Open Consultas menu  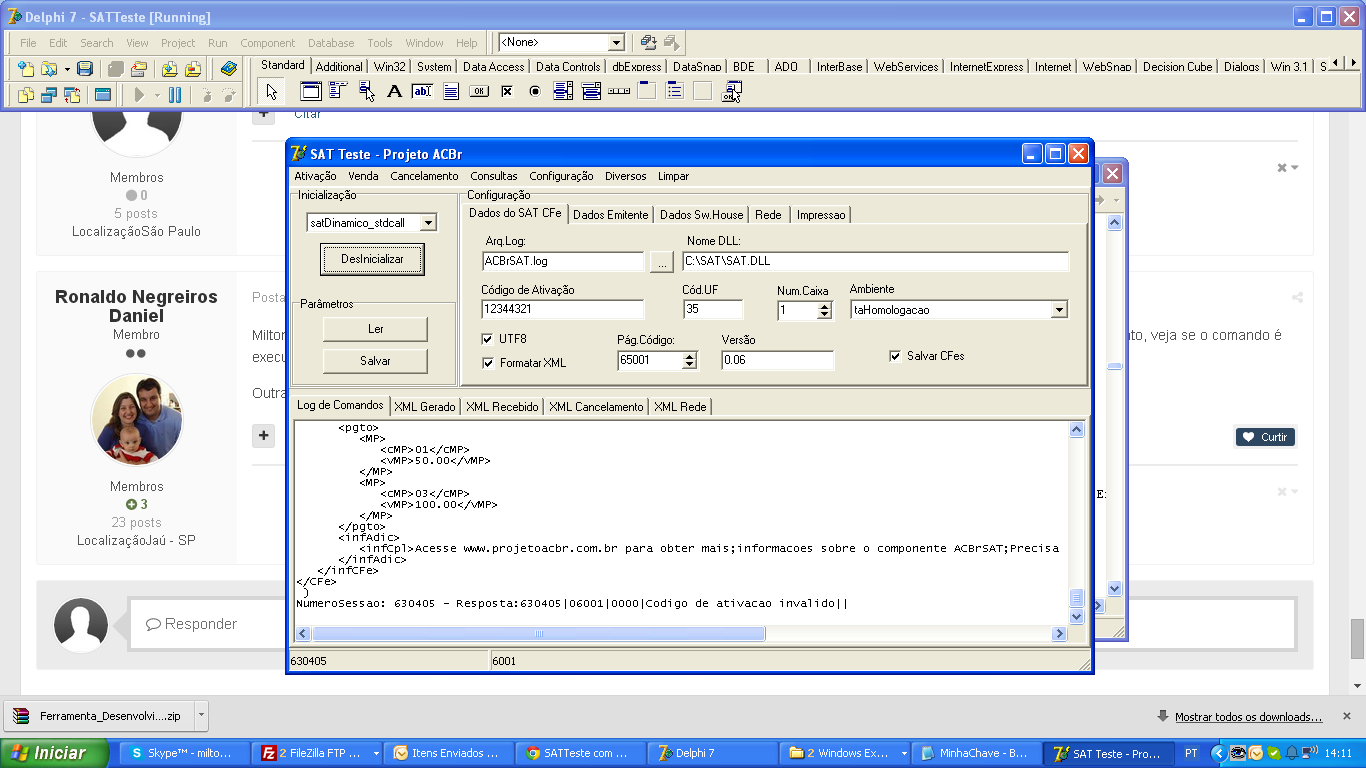494,176
